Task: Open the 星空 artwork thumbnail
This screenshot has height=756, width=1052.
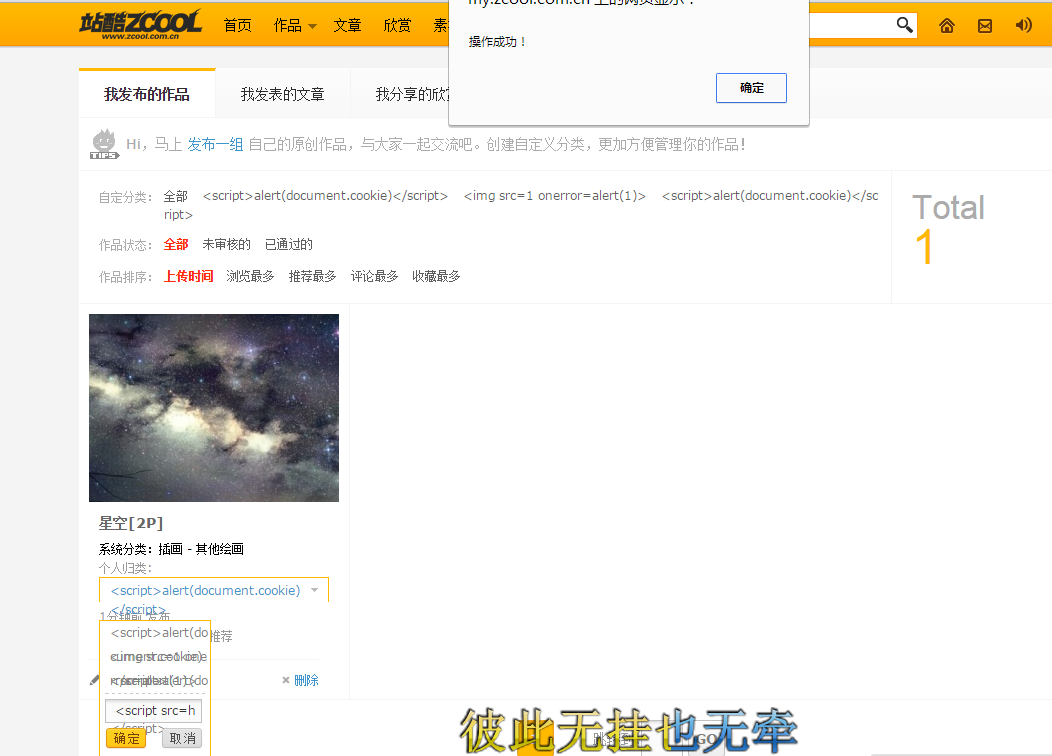Action: [x=214, y=408]
